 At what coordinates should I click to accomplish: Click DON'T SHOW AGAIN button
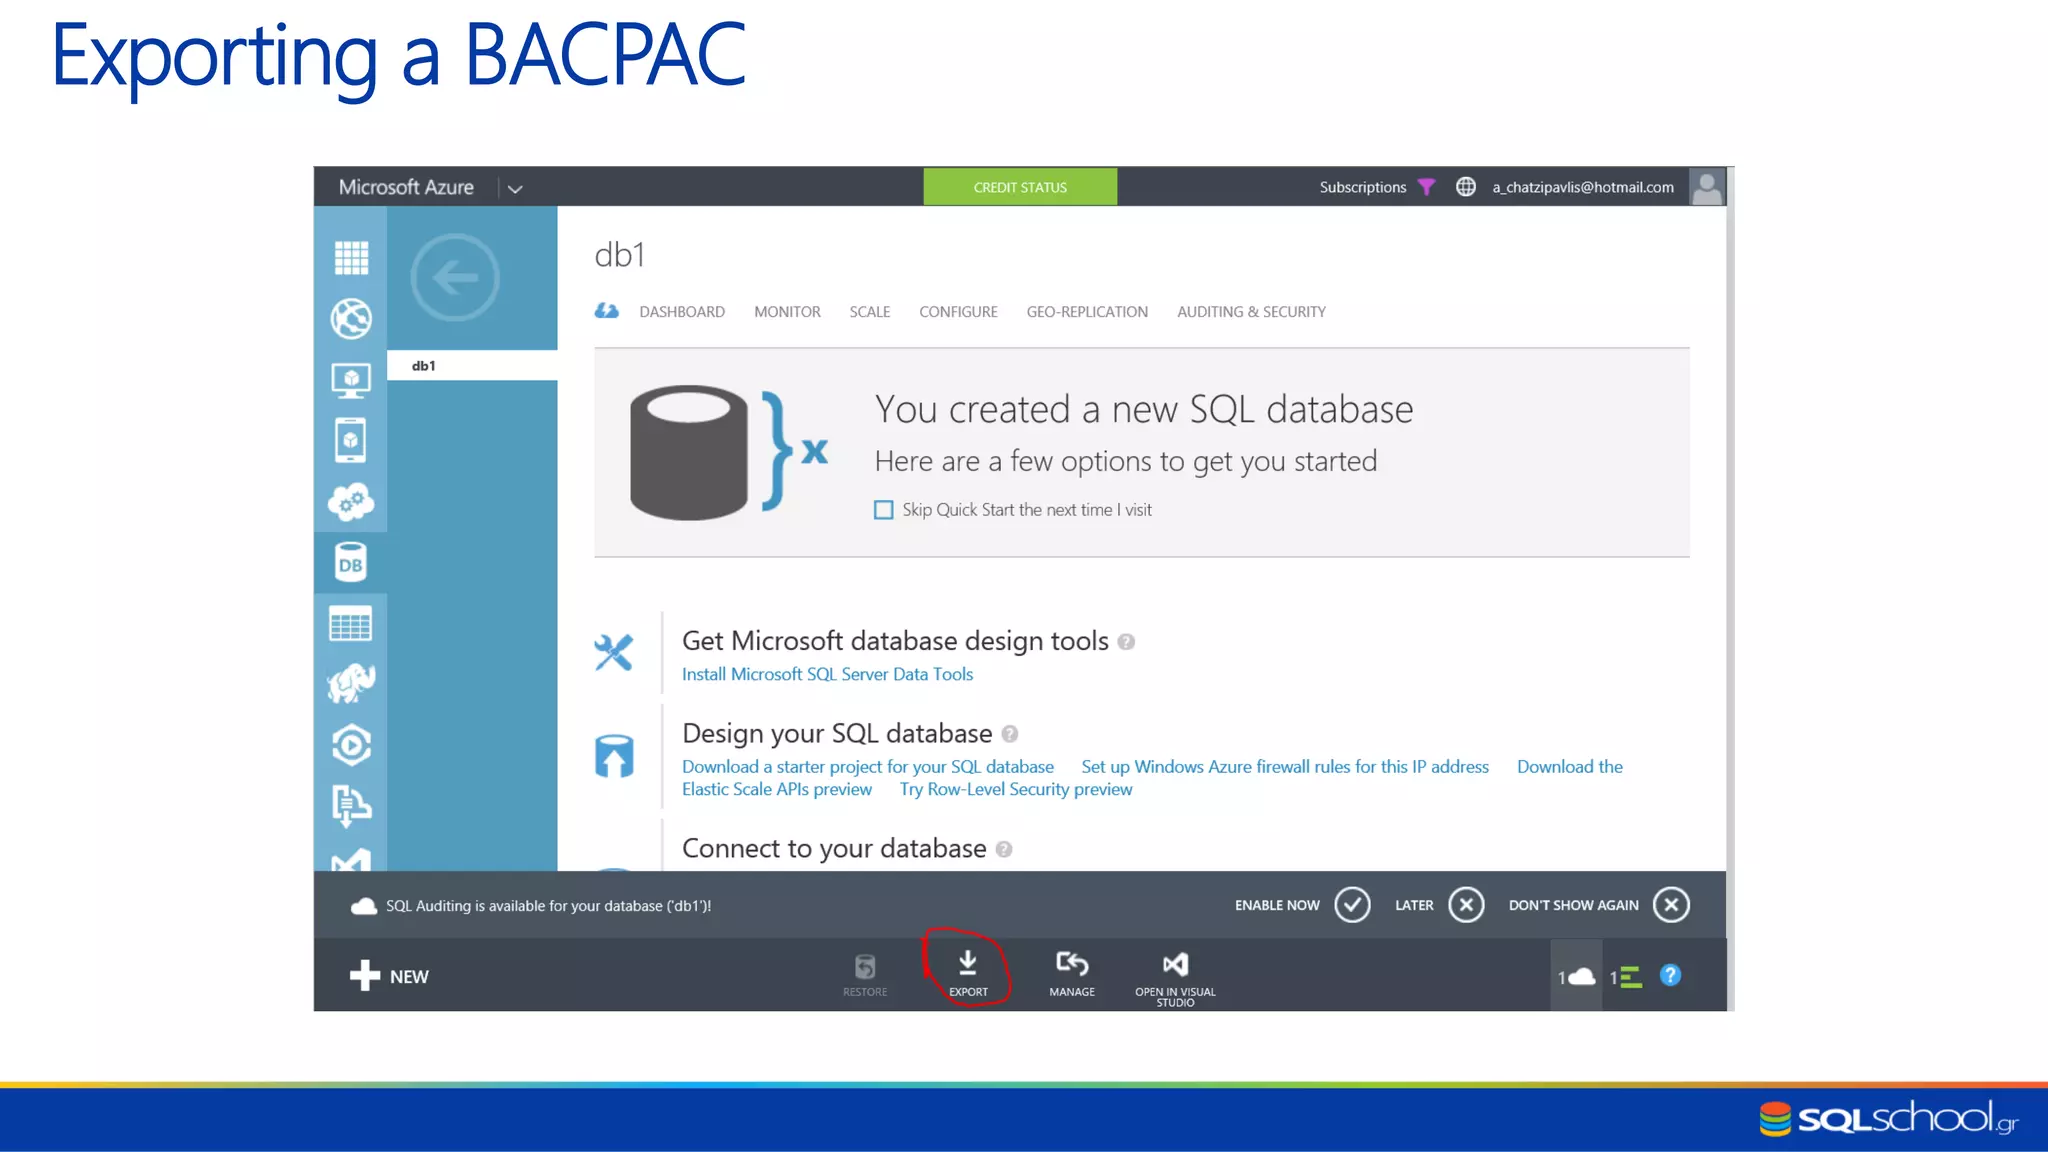pos(1671,905)
